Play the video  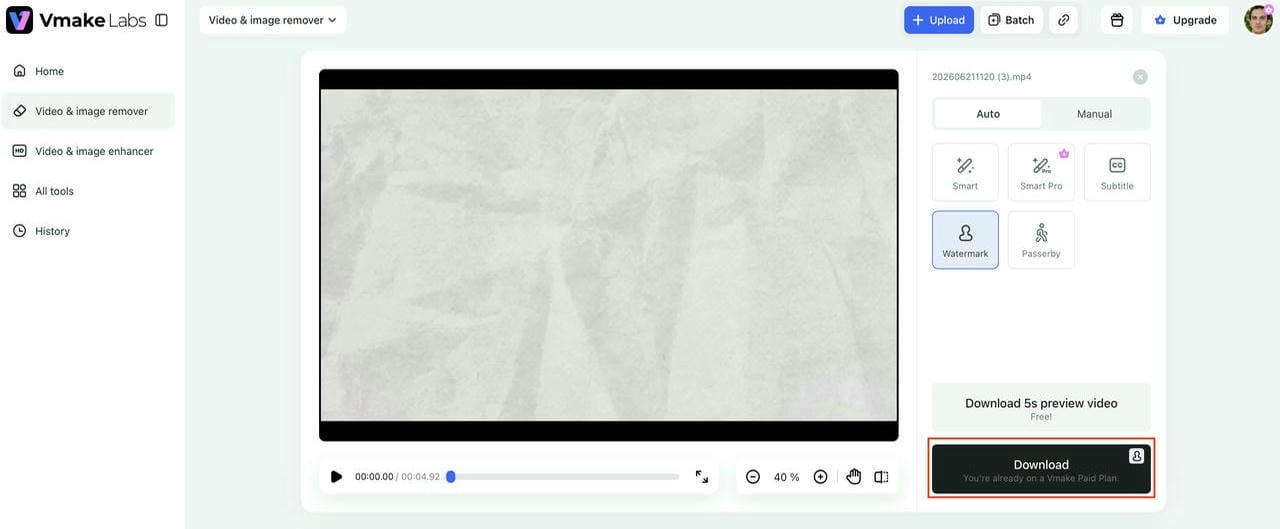[x=336, y=477]
